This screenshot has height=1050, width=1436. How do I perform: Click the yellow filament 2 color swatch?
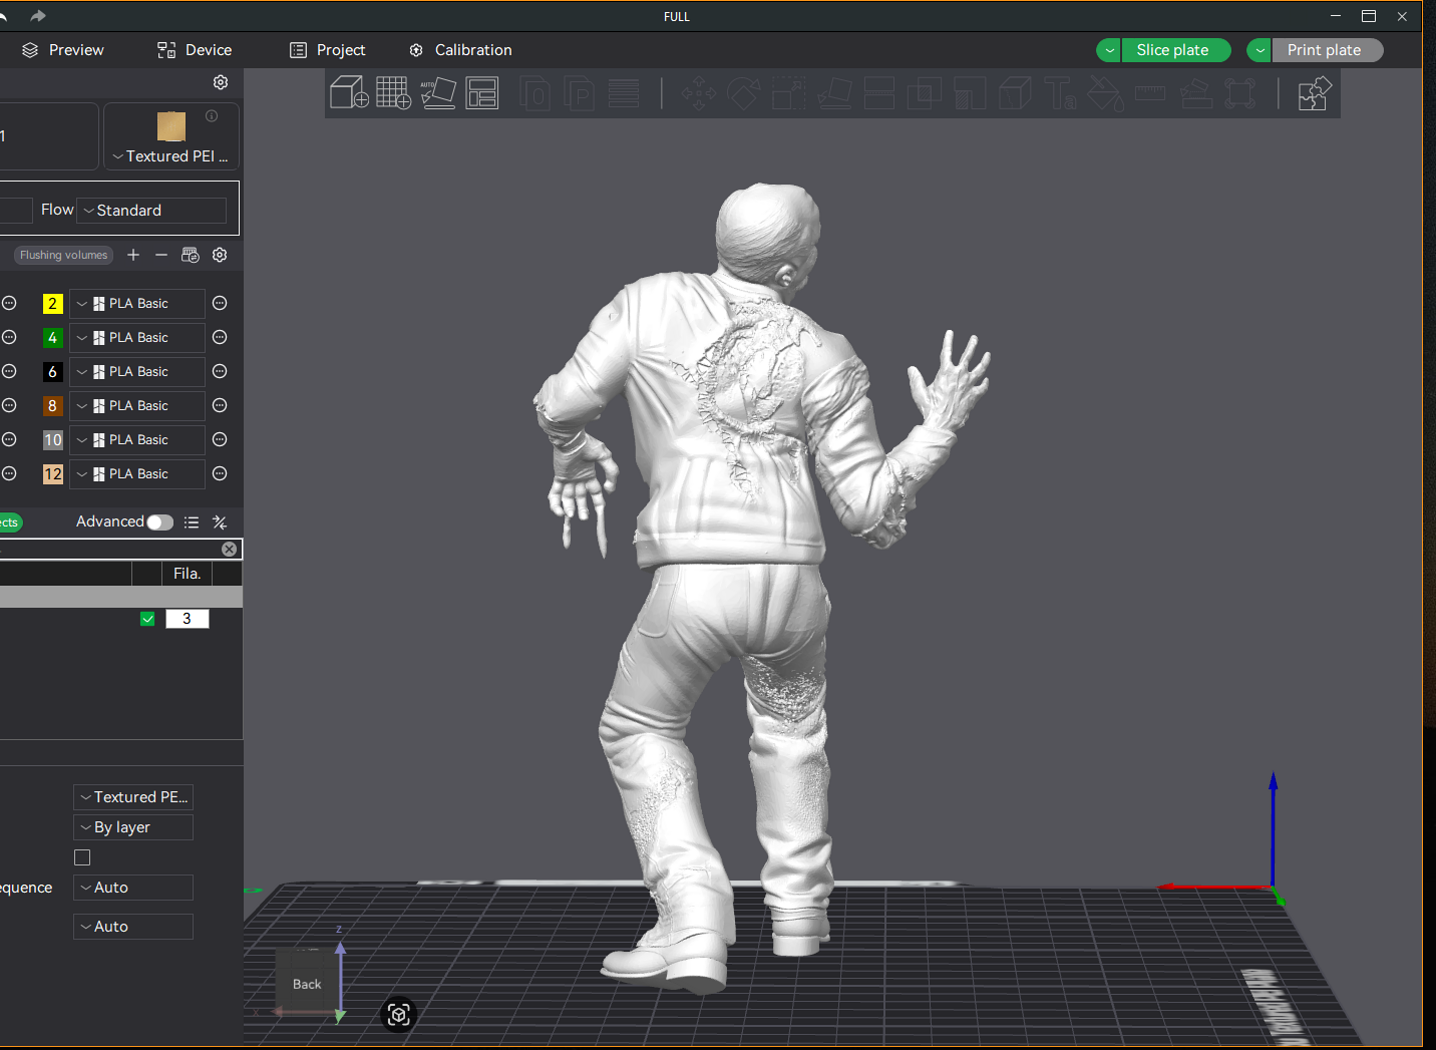click(x=53, y=303)
